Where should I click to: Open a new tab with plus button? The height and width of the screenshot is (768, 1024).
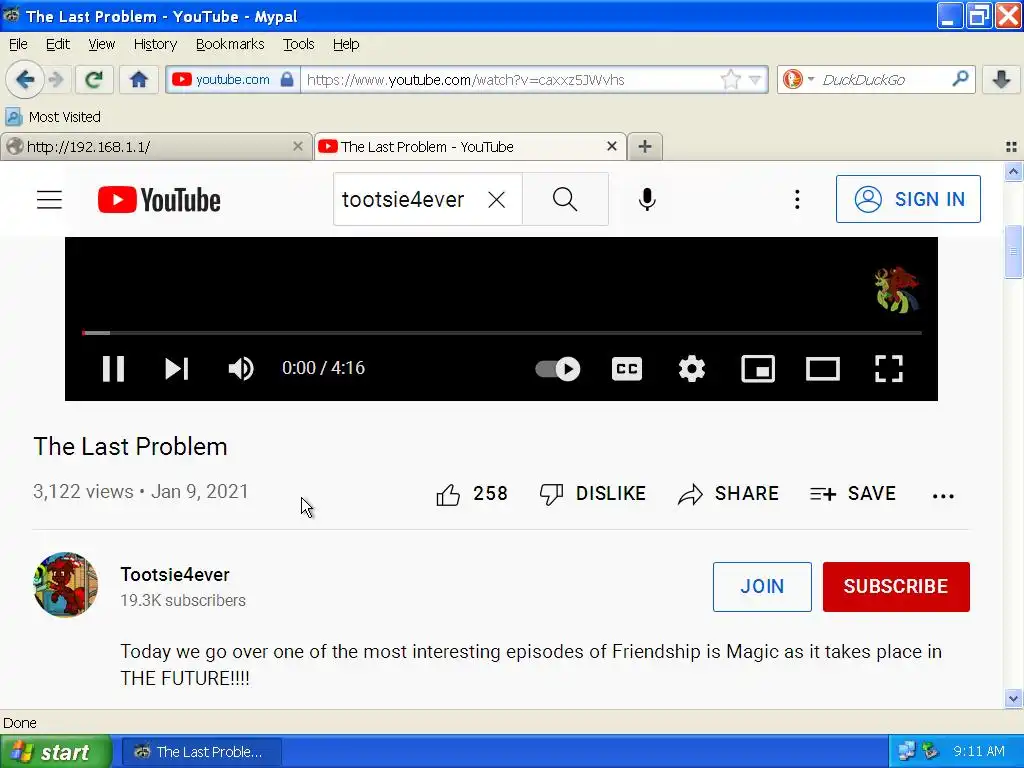[645, 146]
